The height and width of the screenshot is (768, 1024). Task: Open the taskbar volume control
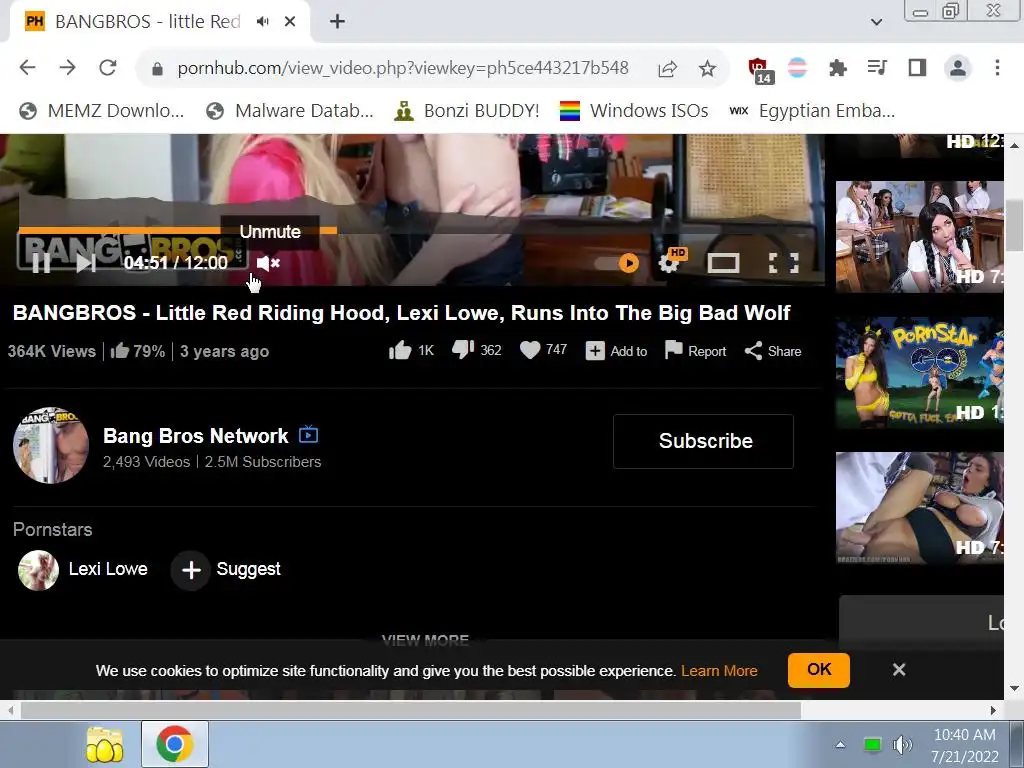tap(903, 745)
